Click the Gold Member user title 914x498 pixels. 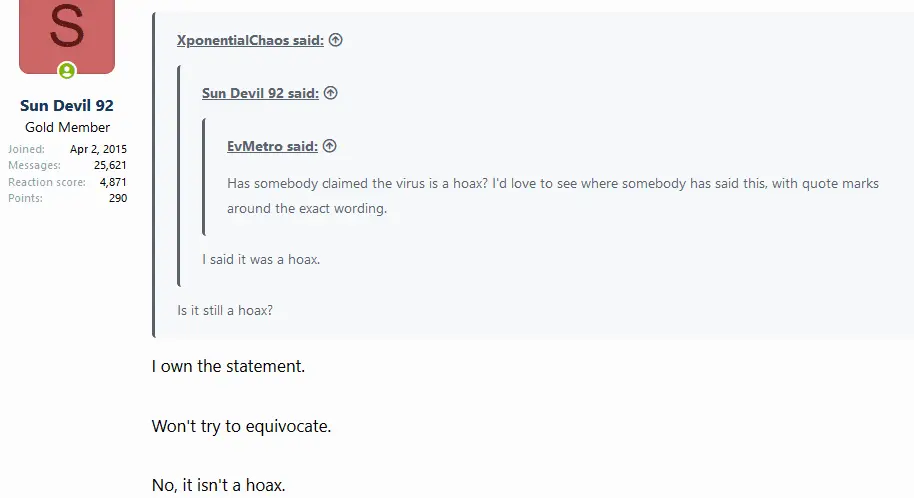coord(67,127)
